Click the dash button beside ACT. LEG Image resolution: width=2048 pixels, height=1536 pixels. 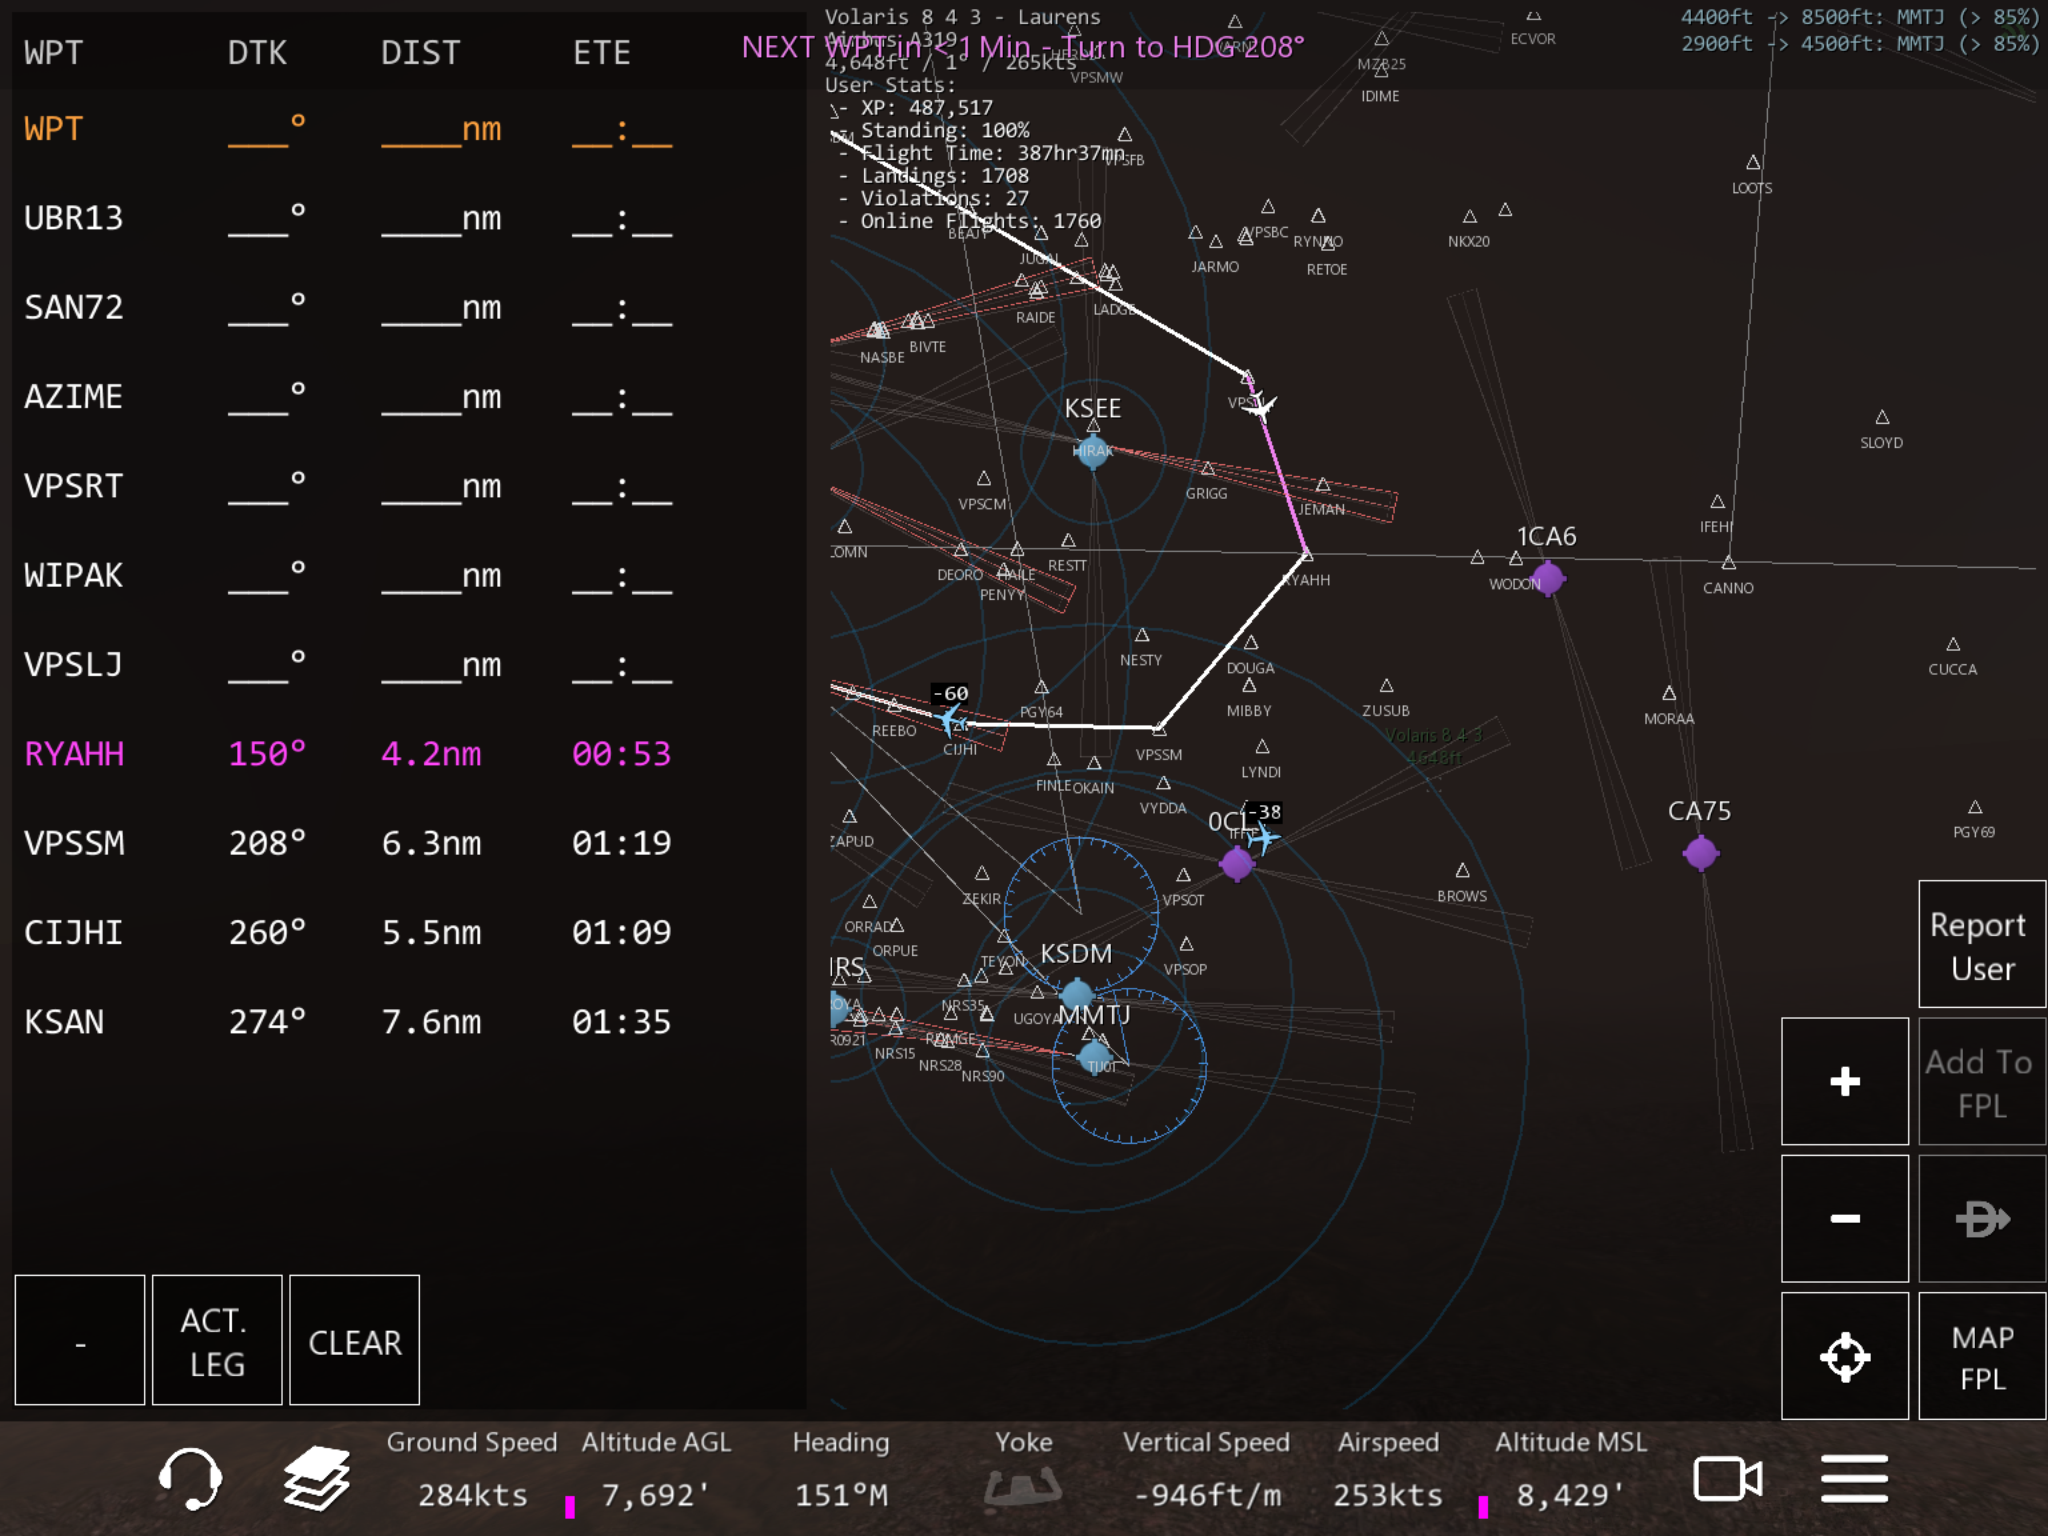(80, 1340)
